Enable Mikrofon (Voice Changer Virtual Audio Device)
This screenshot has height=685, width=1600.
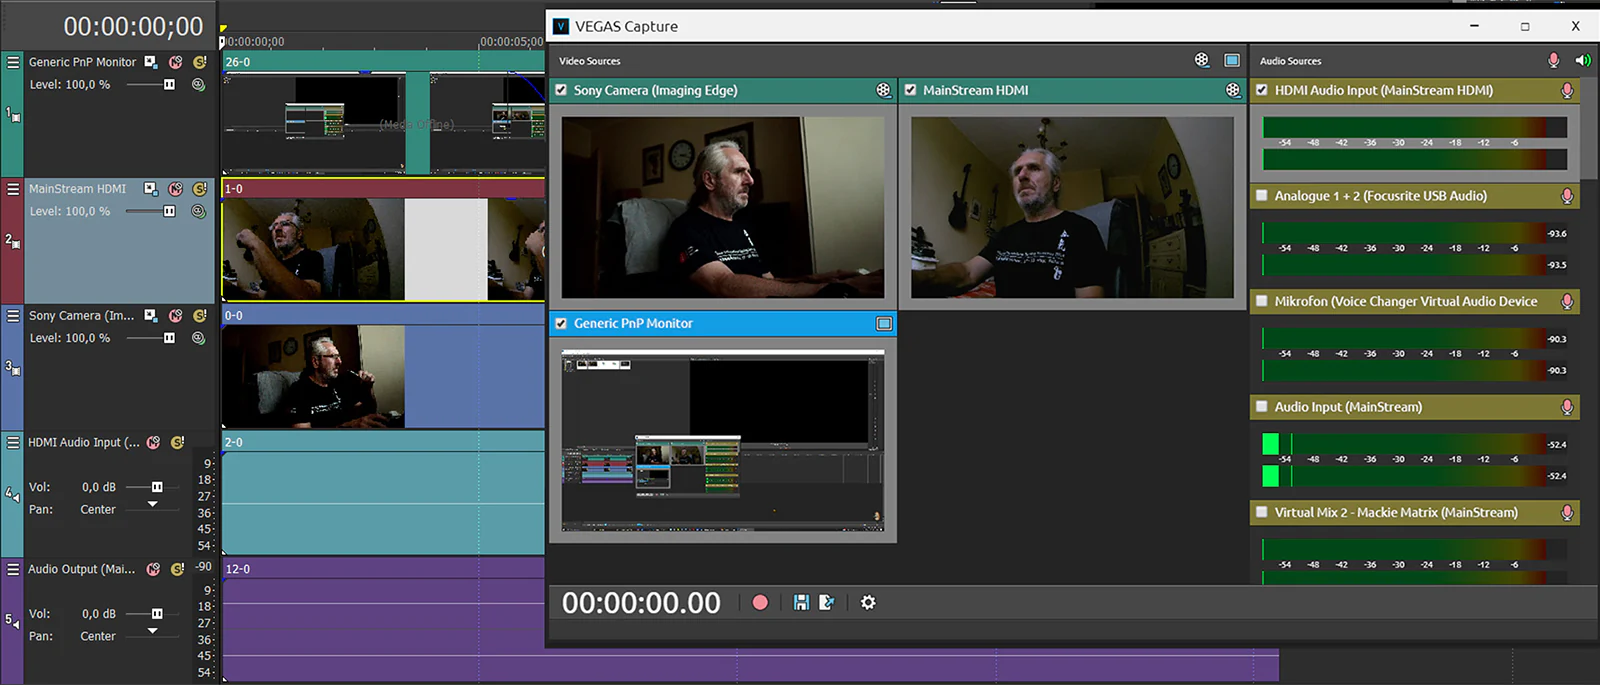(x=1262, y=301)
